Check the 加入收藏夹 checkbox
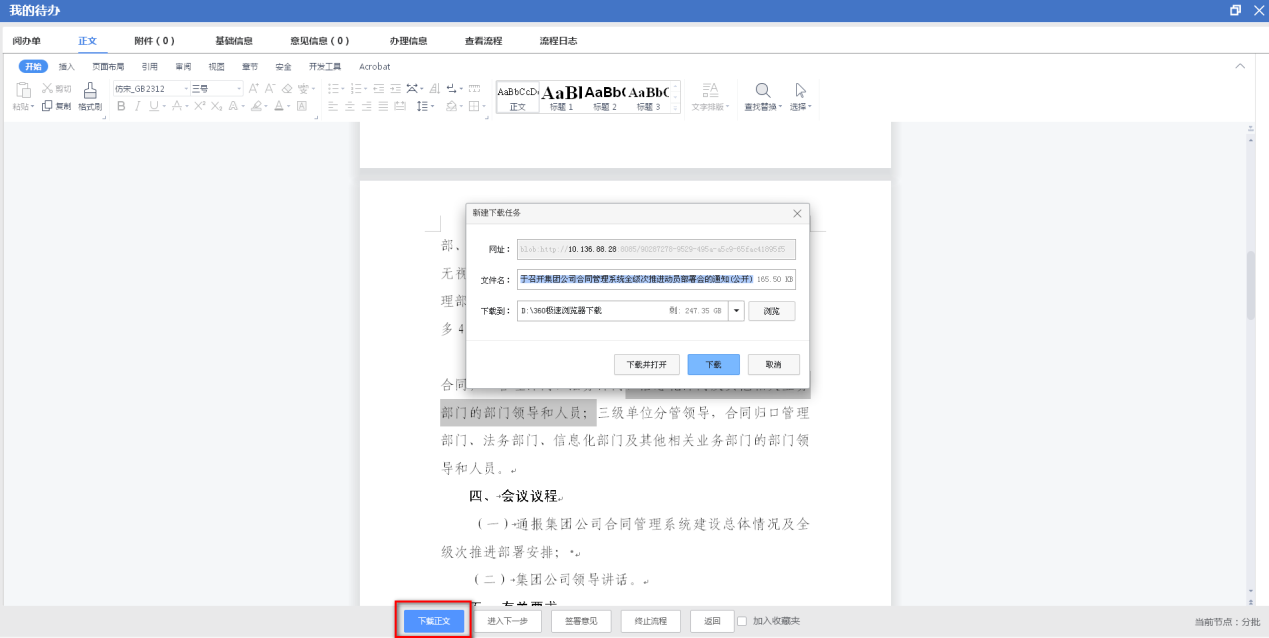This screenshot has height=638, width=1269. pos(742,621)
